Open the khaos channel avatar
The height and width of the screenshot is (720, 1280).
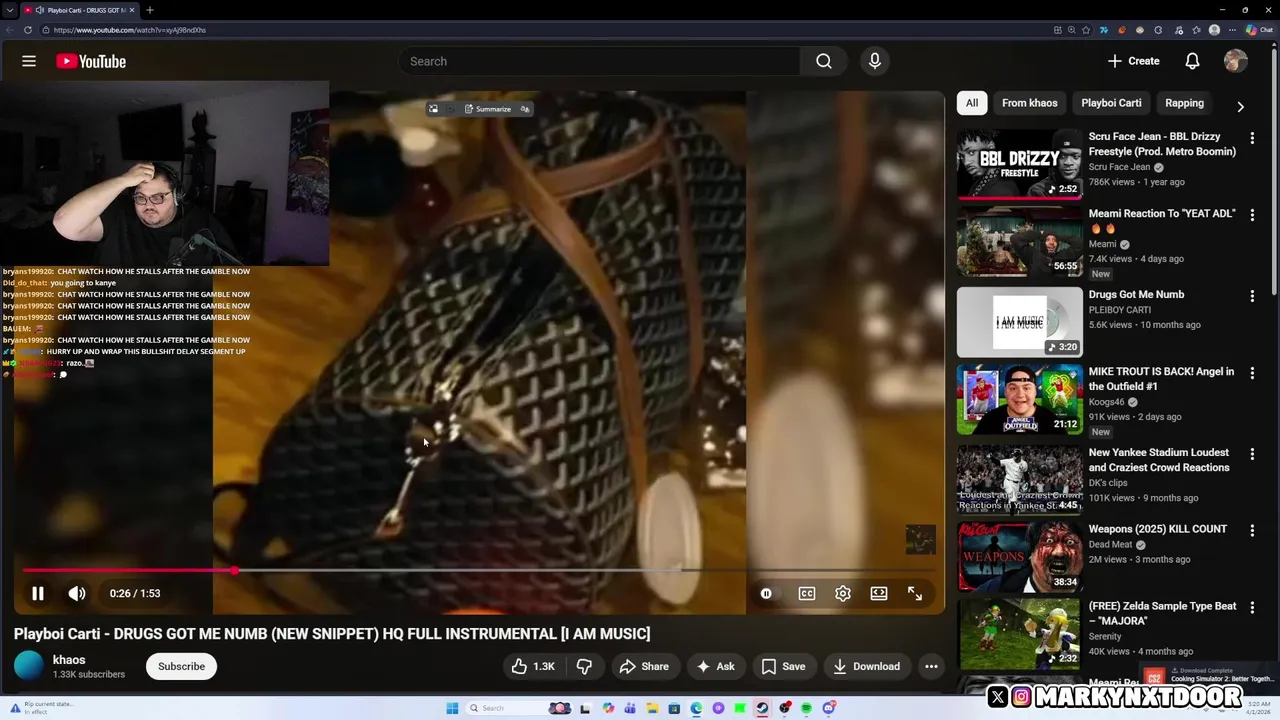click(x=29, y=666)
